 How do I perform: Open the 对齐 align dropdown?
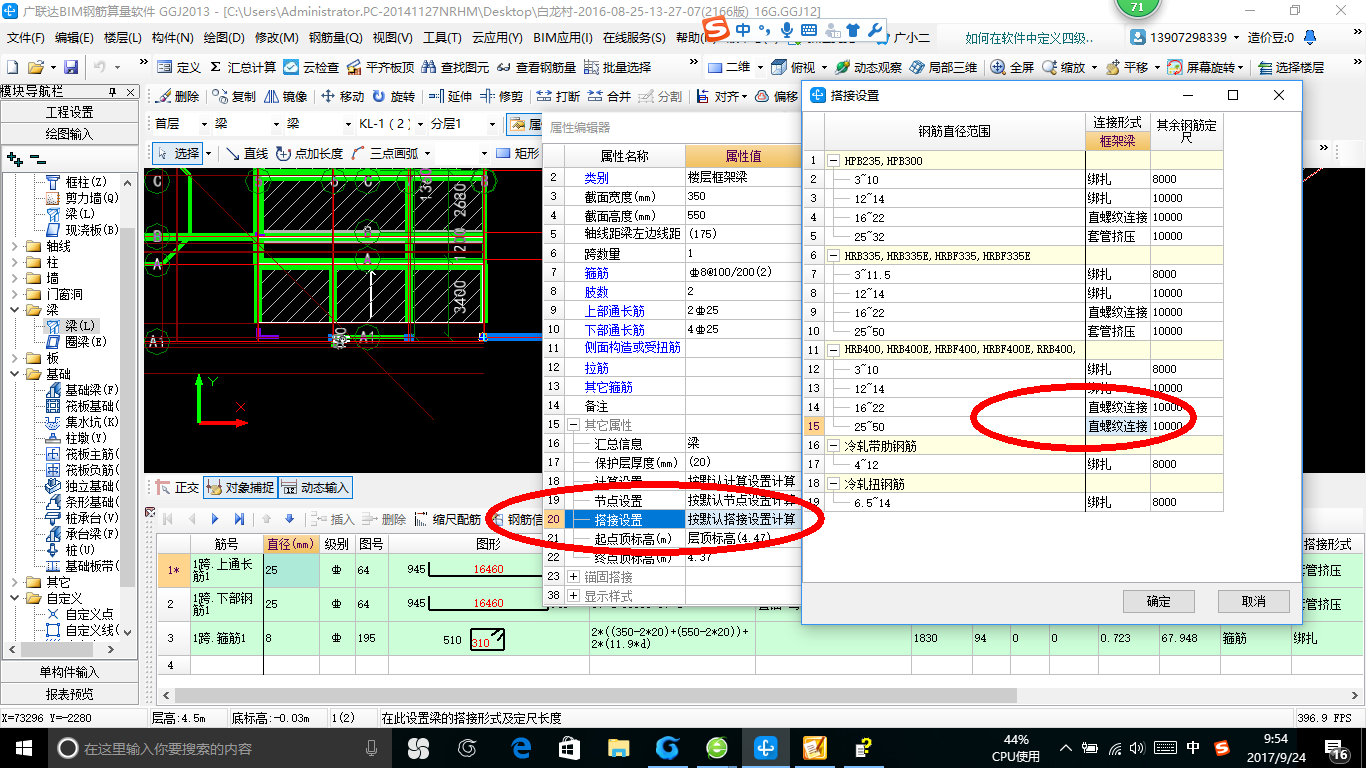coord(745,97)
